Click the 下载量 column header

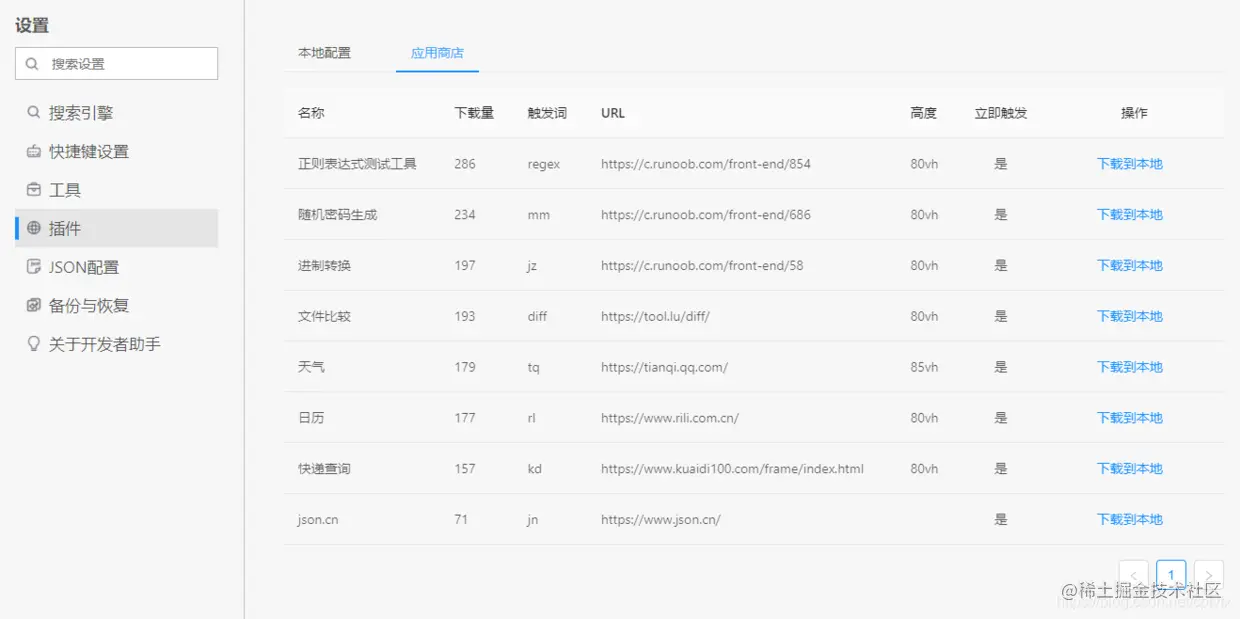pyautogui.click(x=474, y=113)
